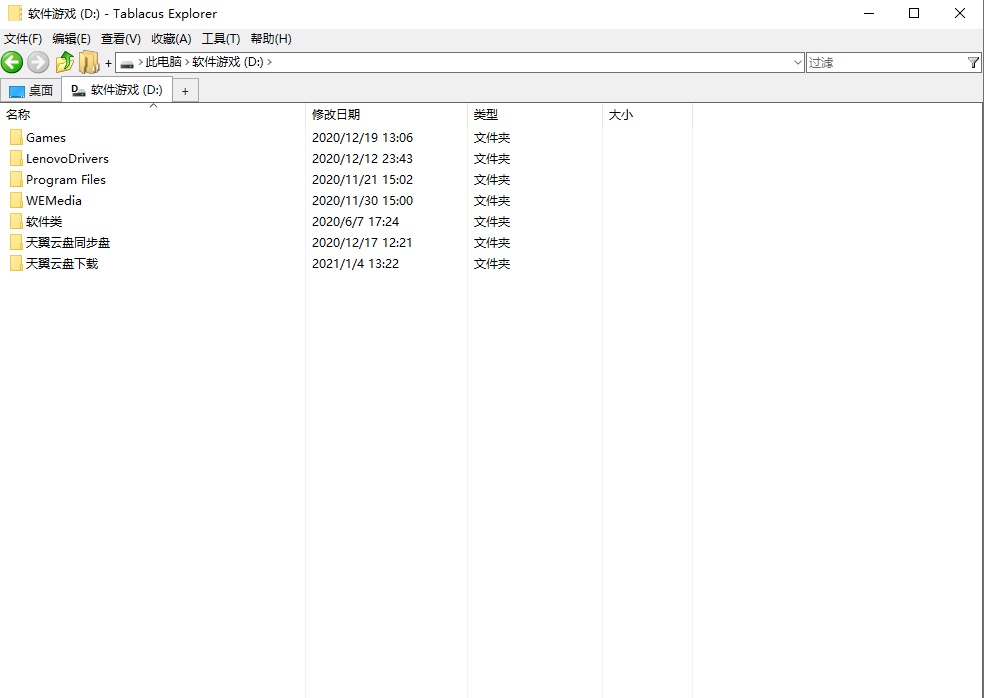Open the Games folder
This screenshot has height=698, width=984.
(x=45, y=137)
